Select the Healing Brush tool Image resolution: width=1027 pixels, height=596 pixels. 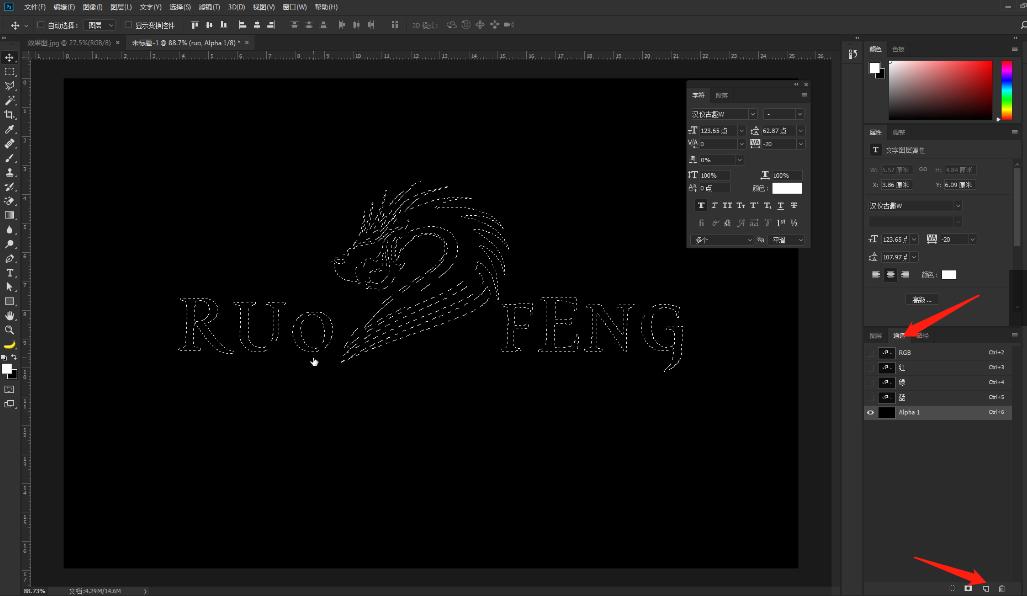pyautogui.click(x=9, y=144)
